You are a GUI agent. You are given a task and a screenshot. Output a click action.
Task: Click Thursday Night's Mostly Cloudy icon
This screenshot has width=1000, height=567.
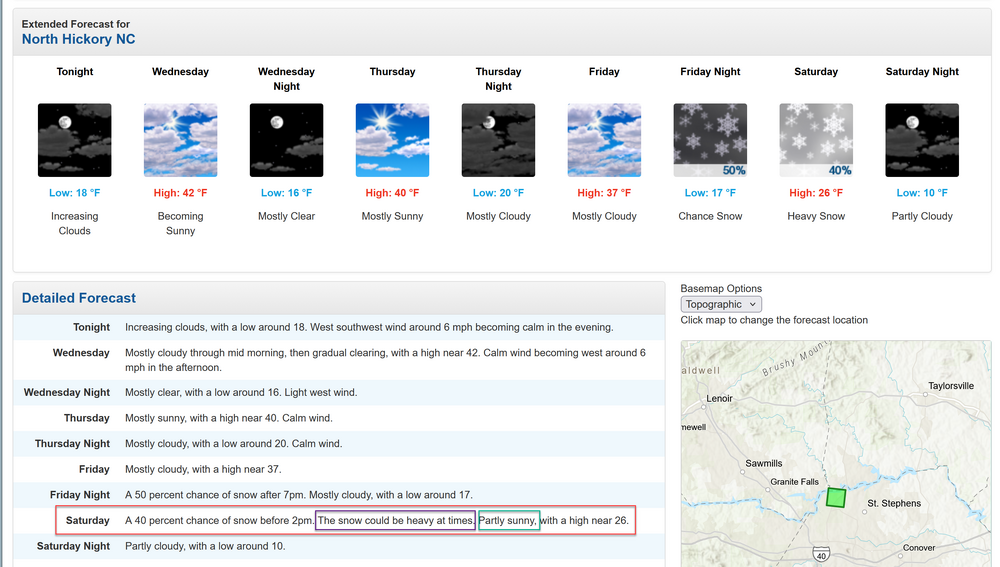click(x=498, y=140)
